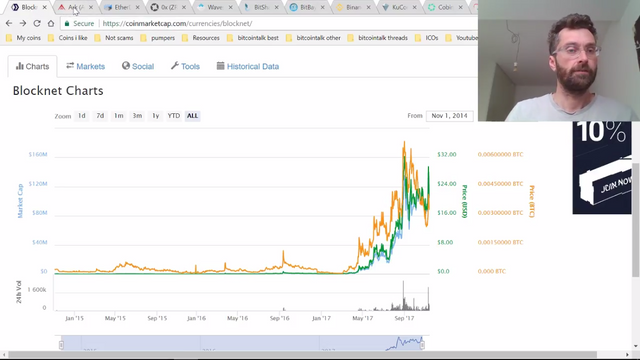Click the horizontal scrollbar right arrow
The image size is (640, 360).
tap(628, 355)
